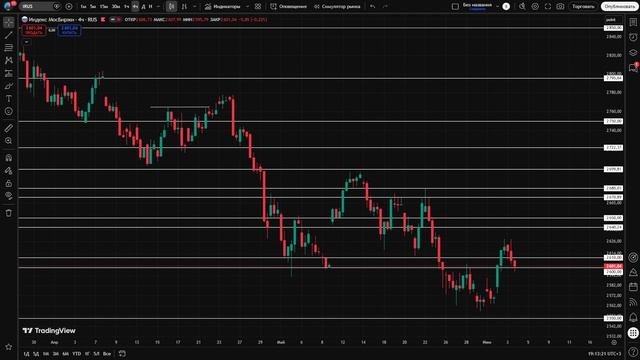Open the Fibonacci and Gann tools
This screenshot has width=640, height=360.
(9, 48)
